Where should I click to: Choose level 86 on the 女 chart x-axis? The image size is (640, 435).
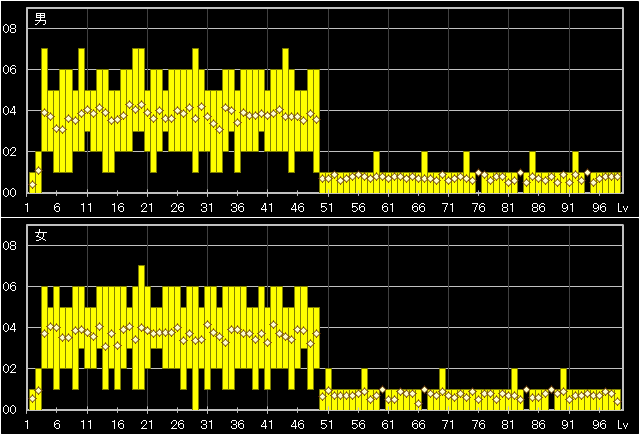point(538,425)
